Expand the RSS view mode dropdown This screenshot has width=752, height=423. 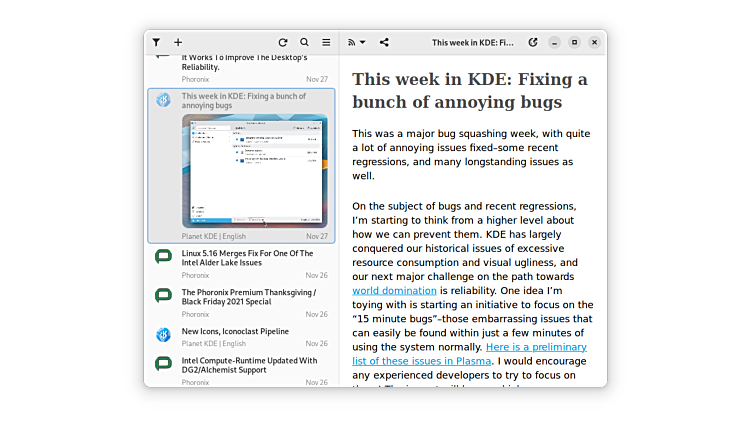pos(356,43)
